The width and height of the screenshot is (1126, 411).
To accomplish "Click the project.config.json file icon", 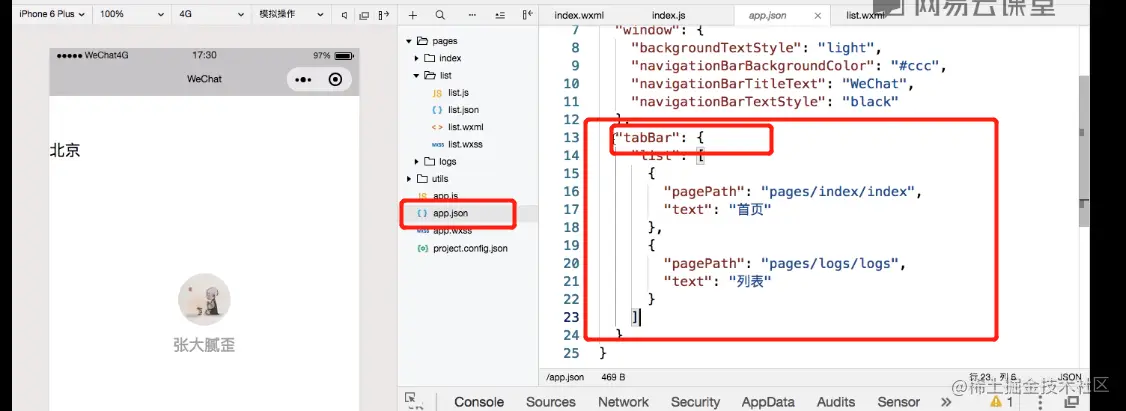I will pyautogui.click(x=422, y=249).
